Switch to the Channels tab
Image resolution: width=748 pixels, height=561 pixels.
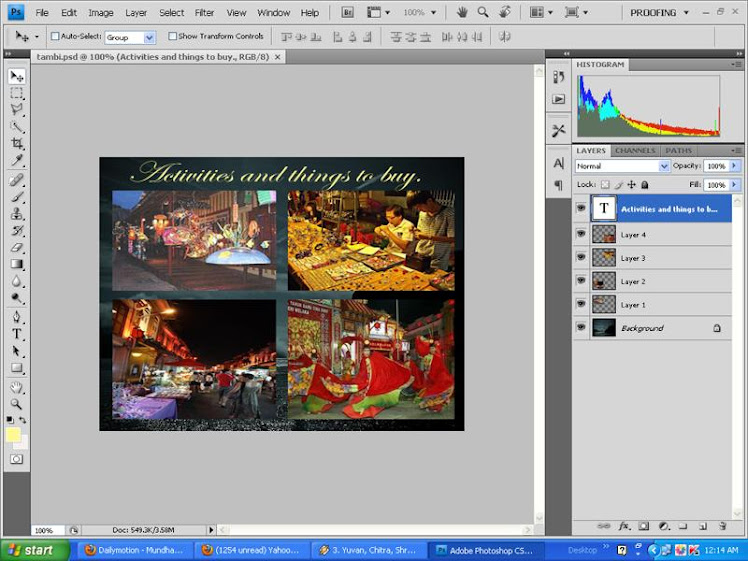click(x=635, y=150)
